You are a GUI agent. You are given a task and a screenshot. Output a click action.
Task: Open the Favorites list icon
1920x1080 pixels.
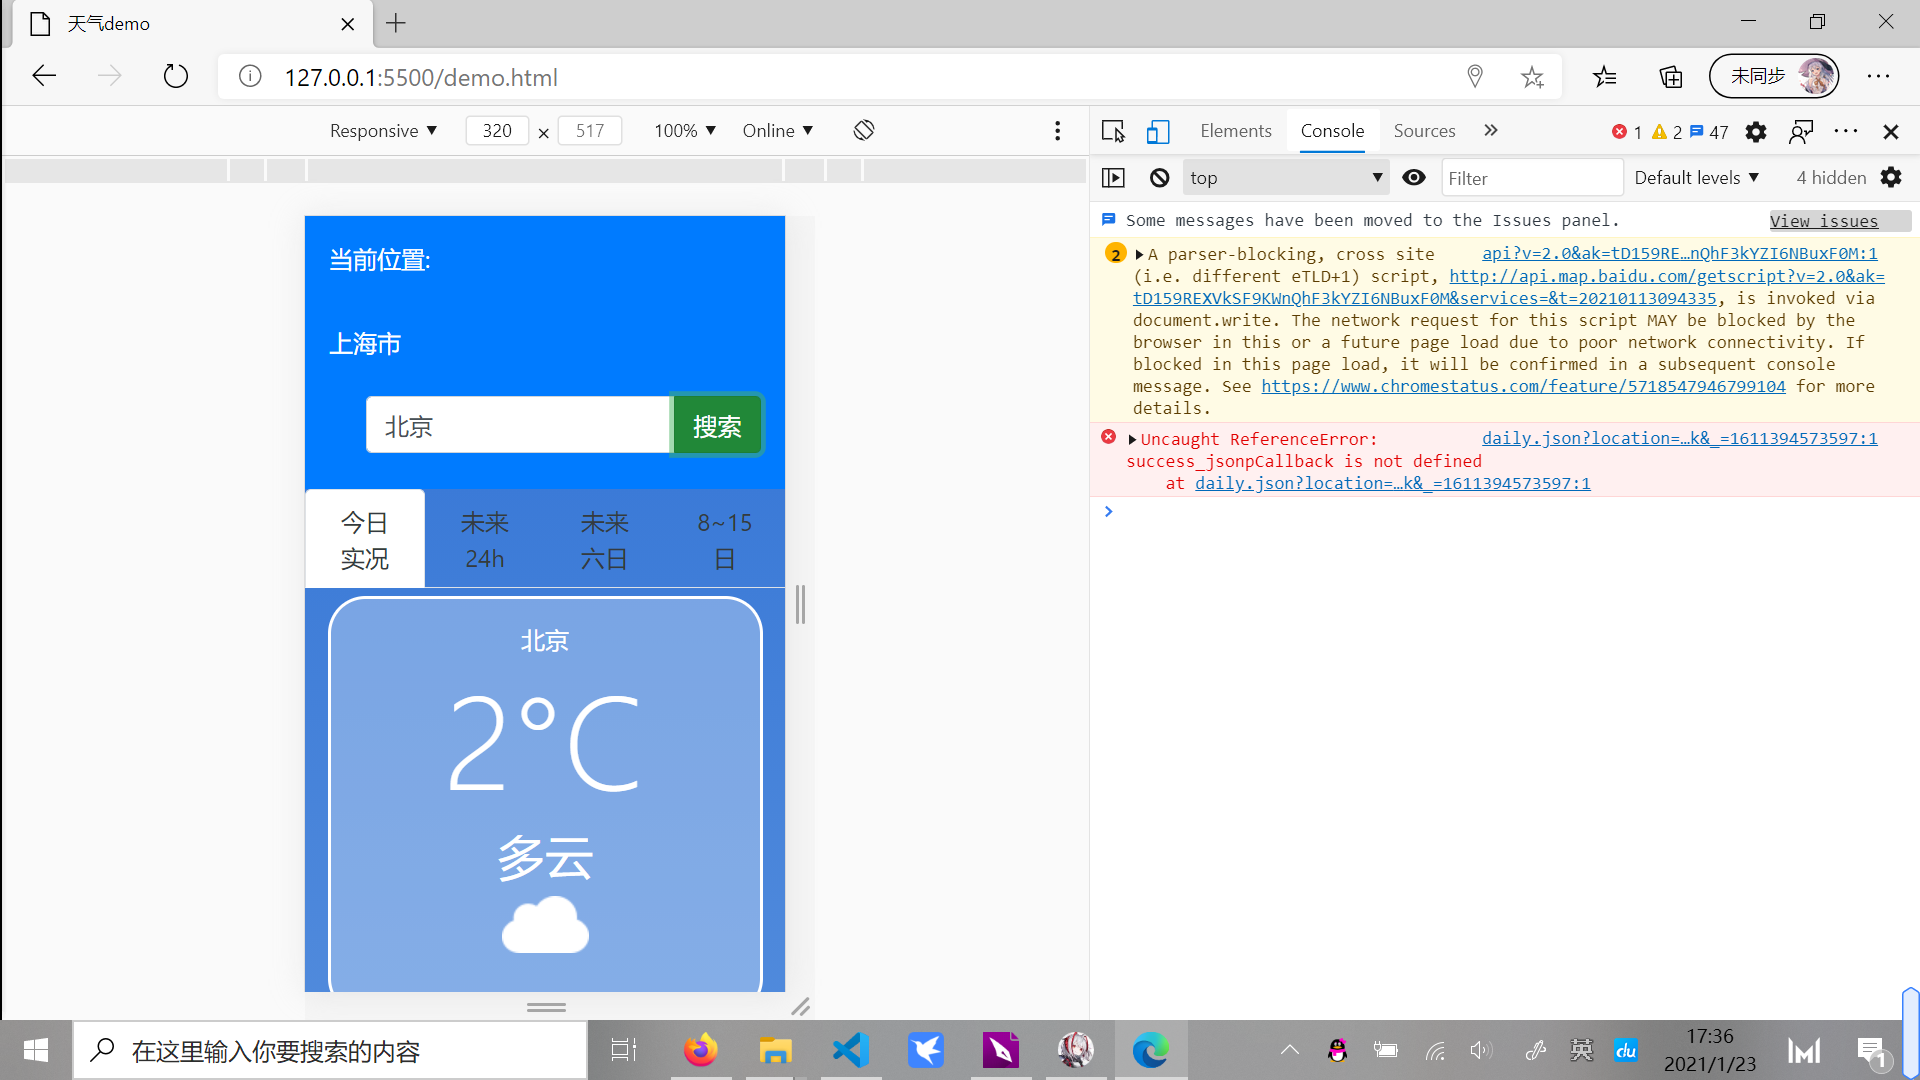[x=1605, y=77]
